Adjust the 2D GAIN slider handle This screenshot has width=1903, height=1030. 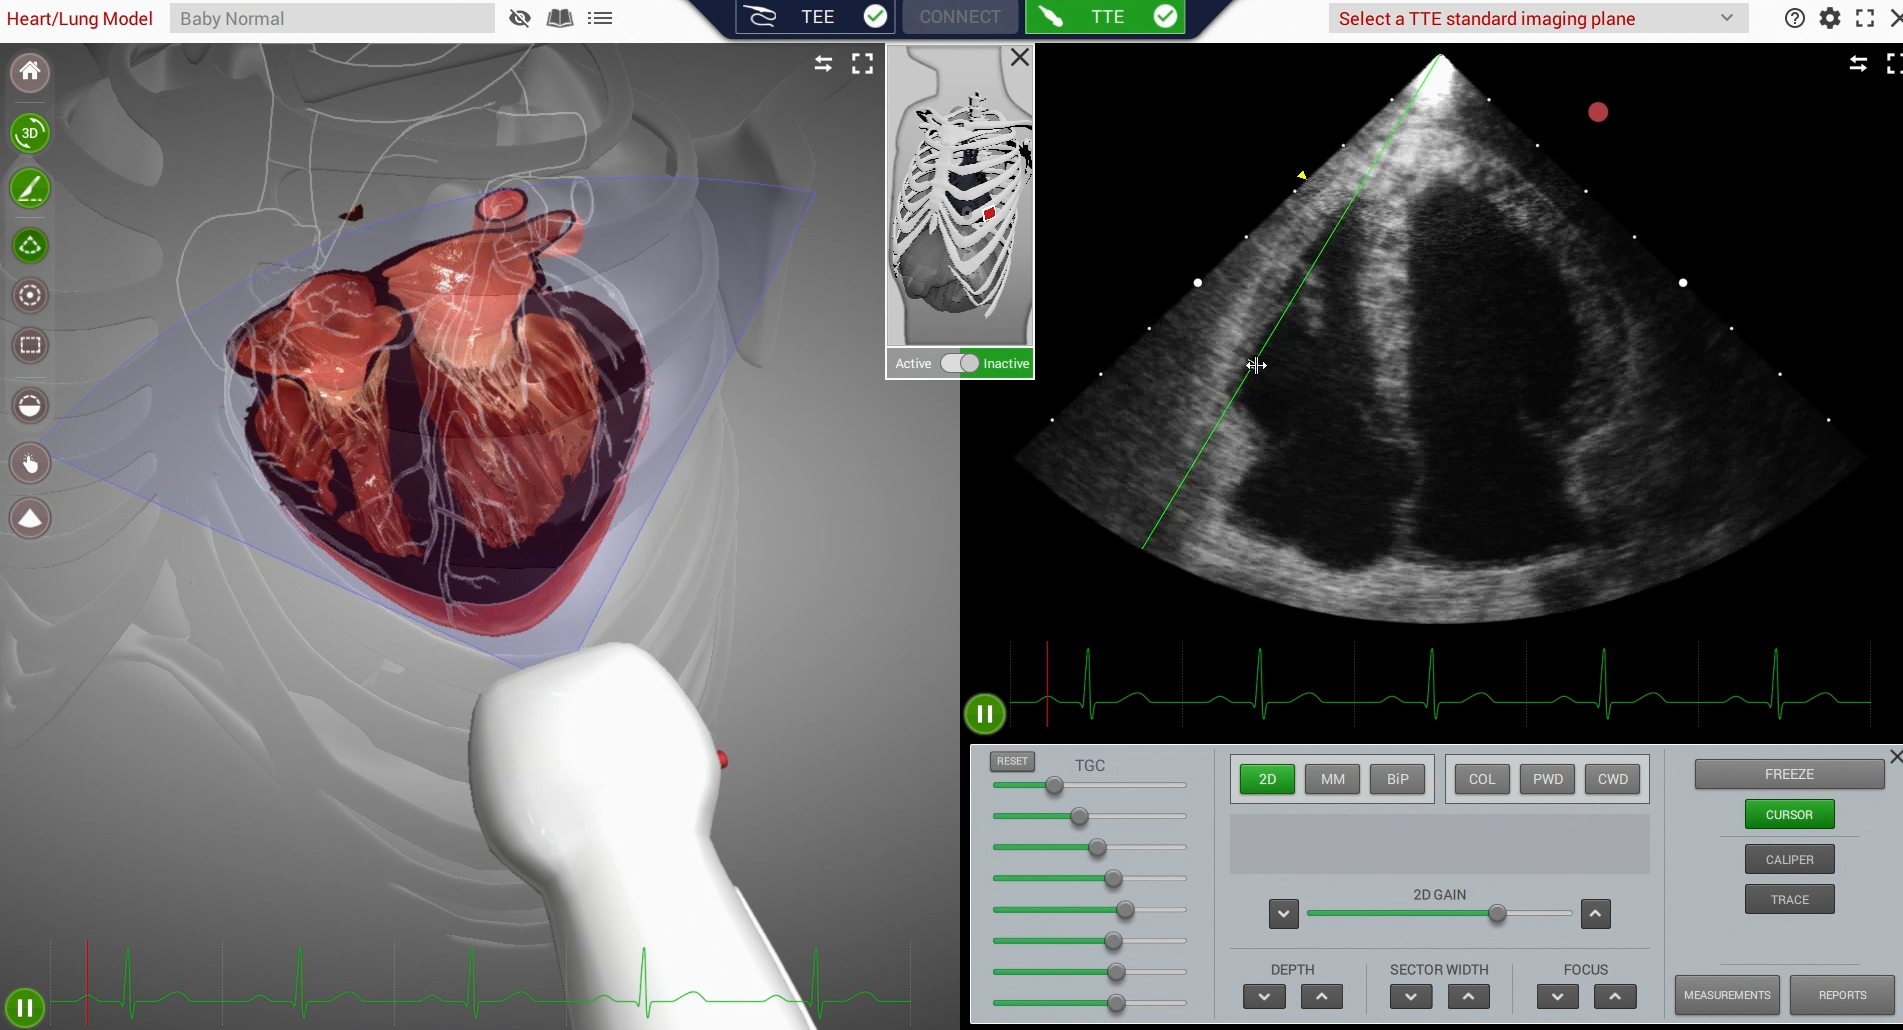point(1497,913)
